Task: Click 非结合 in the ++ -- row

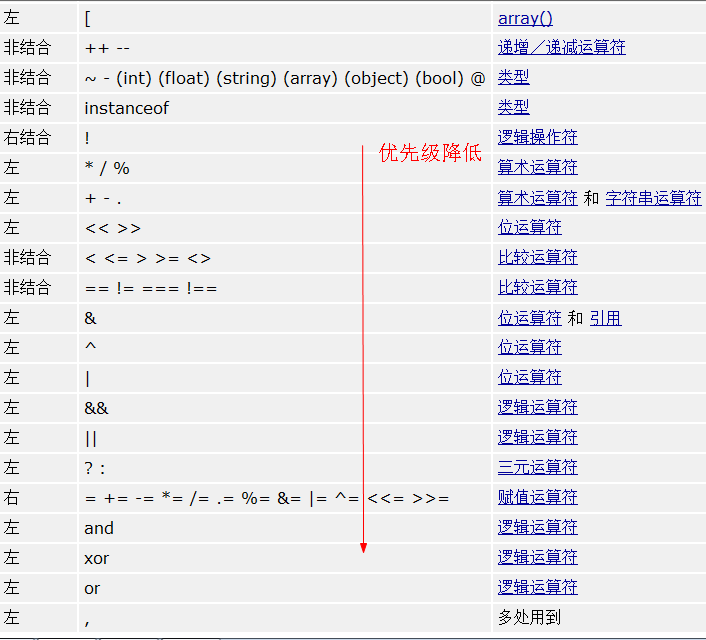Action: click(27, 47)
